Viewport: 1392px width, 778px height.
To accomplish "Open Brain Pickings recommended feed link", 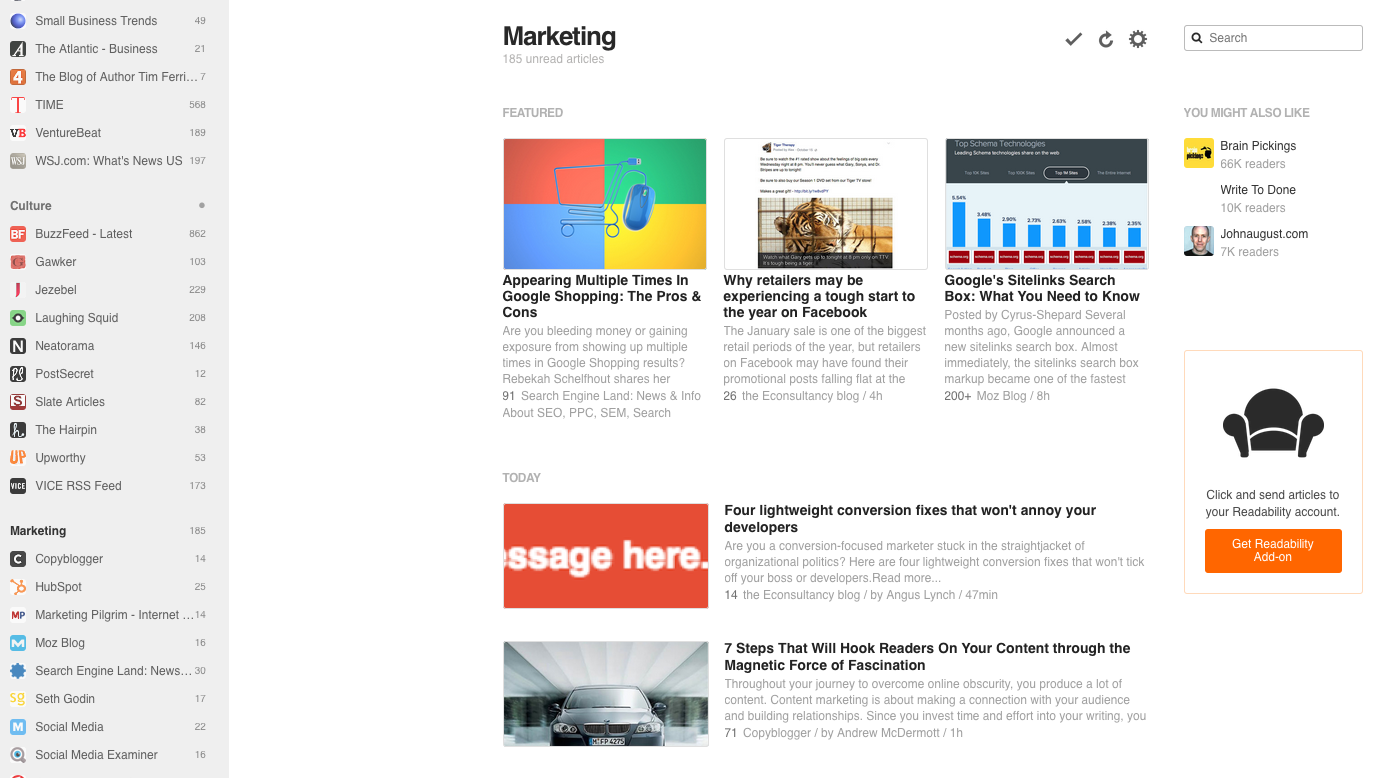I will tap(1258, 146).
